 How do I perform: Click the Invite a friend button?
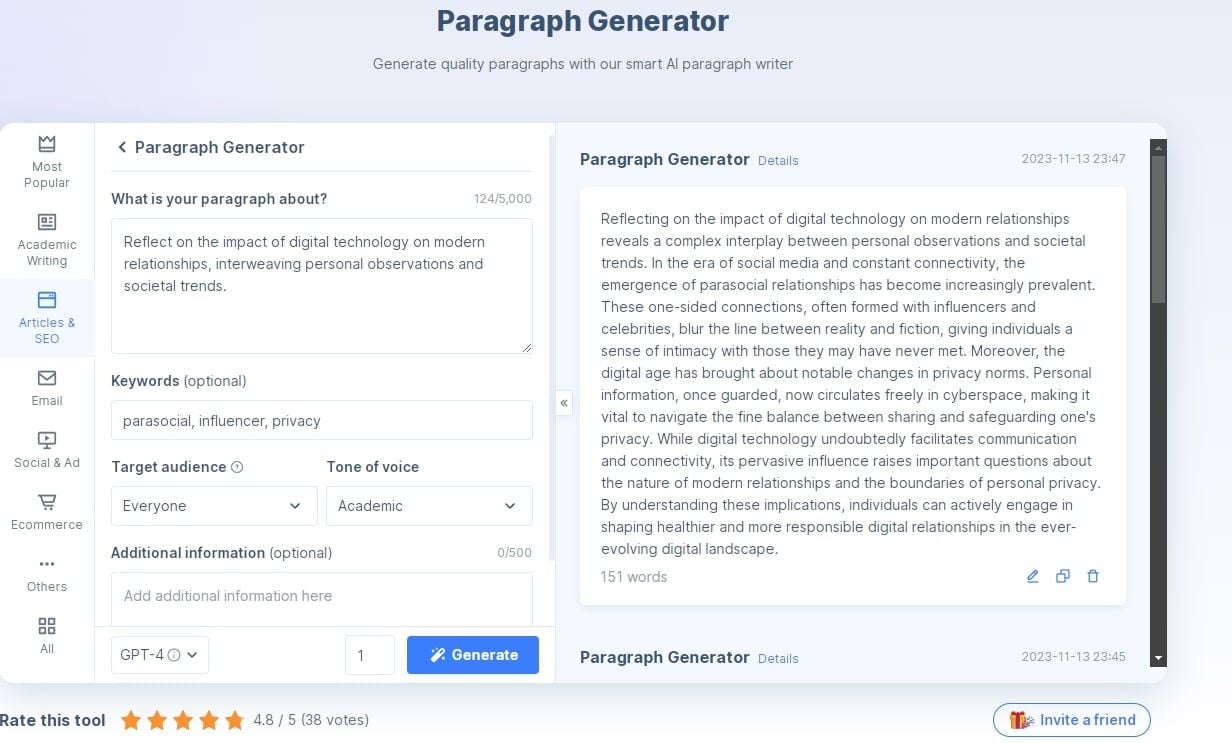pos(1072,720)
